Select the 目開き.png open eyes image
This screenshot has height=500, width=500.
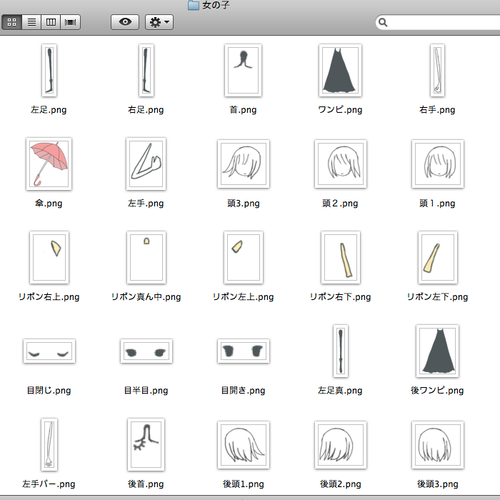tap(243, 351)
